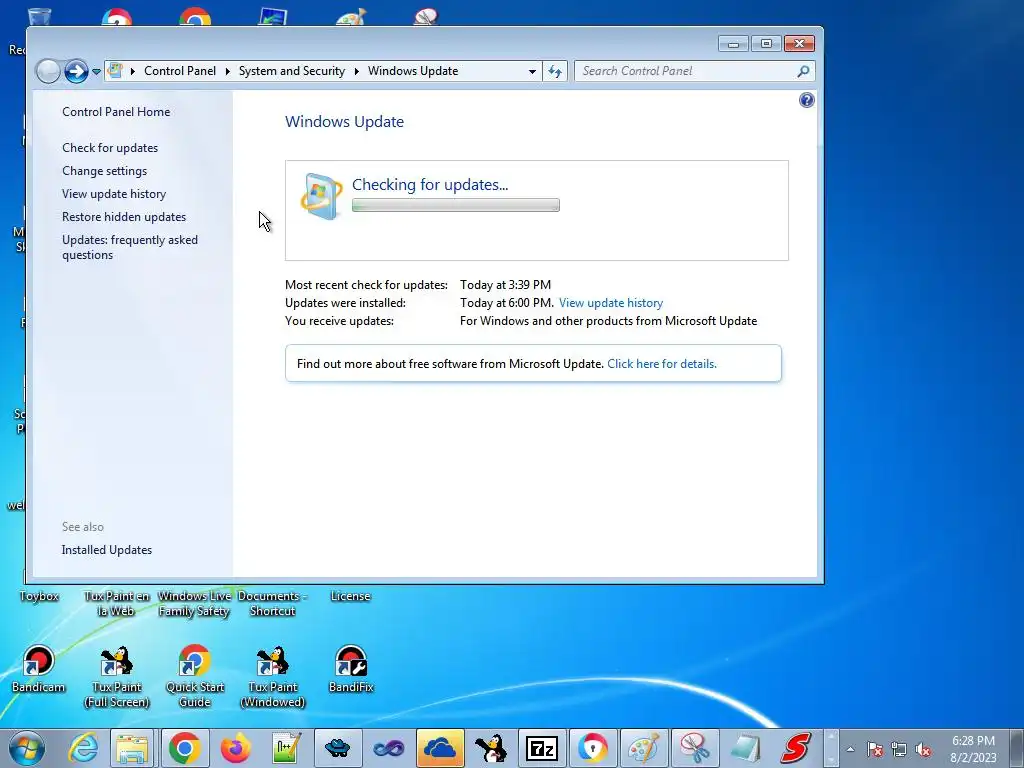
Task: Open Tux Paint penguin in the taskbar
Action: tap(490, 748)
